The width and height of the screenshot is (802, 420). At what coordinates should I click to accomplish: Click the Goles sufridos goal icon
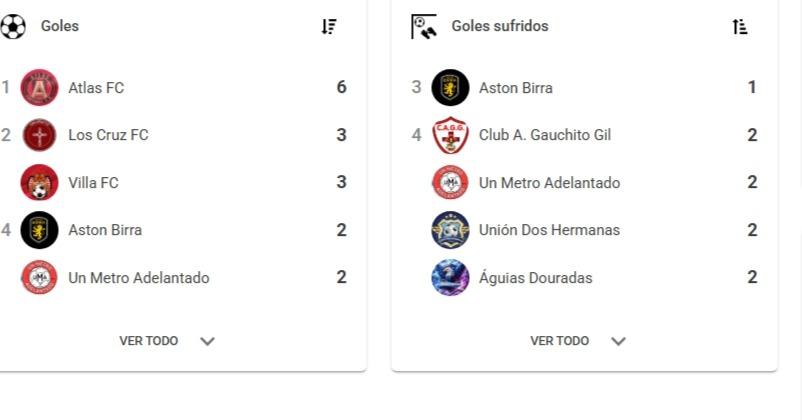424,27
